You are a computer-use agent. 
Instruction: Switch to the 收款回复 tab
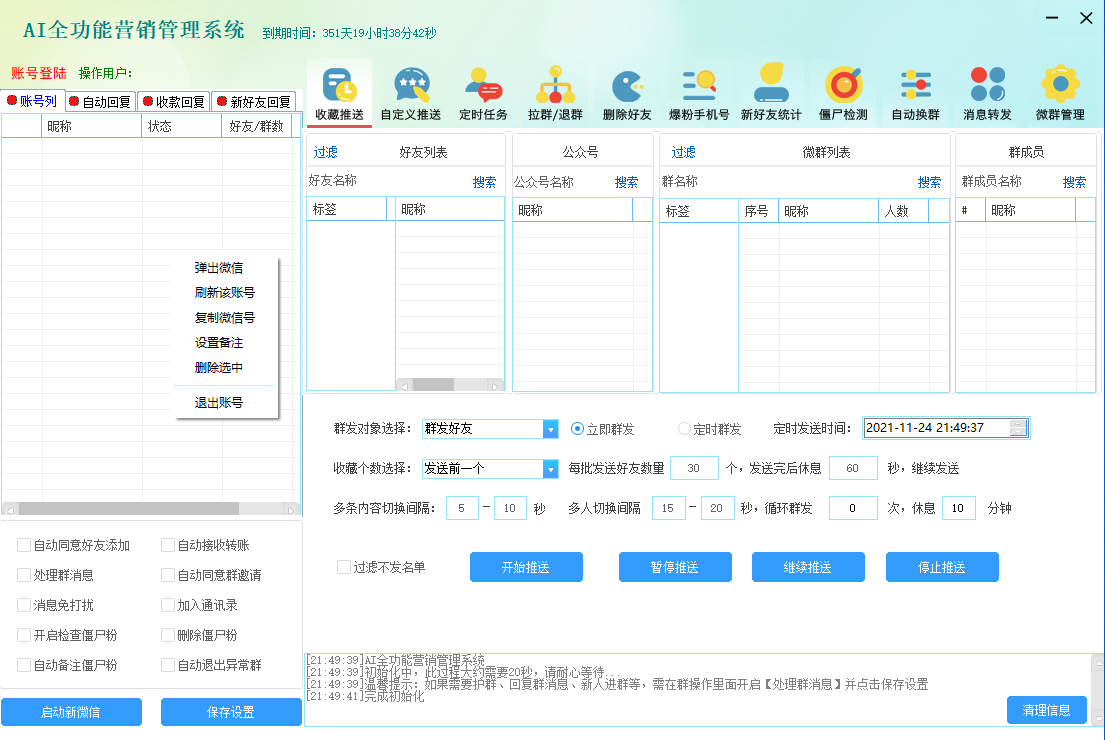pyautogui.click(x=173, y=102)
